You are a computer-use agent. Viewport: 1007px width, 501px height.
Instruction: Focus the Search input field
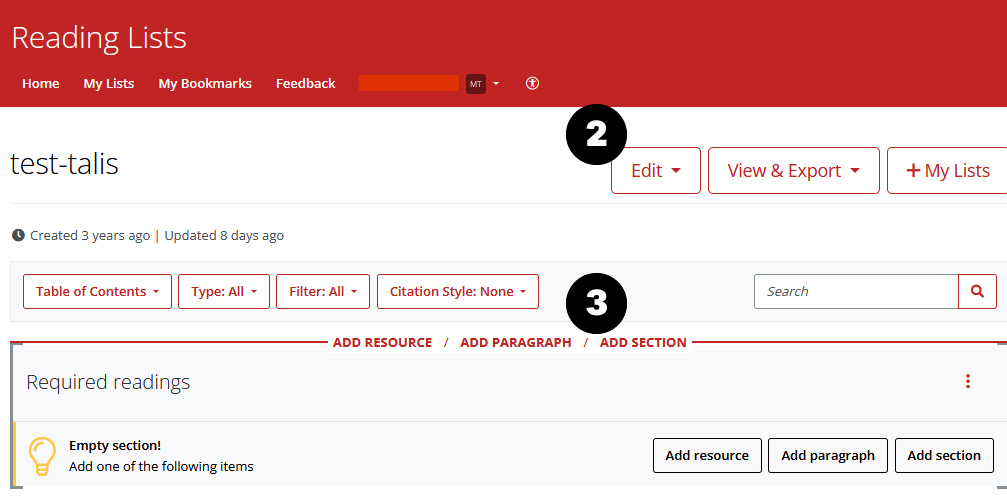856,291
